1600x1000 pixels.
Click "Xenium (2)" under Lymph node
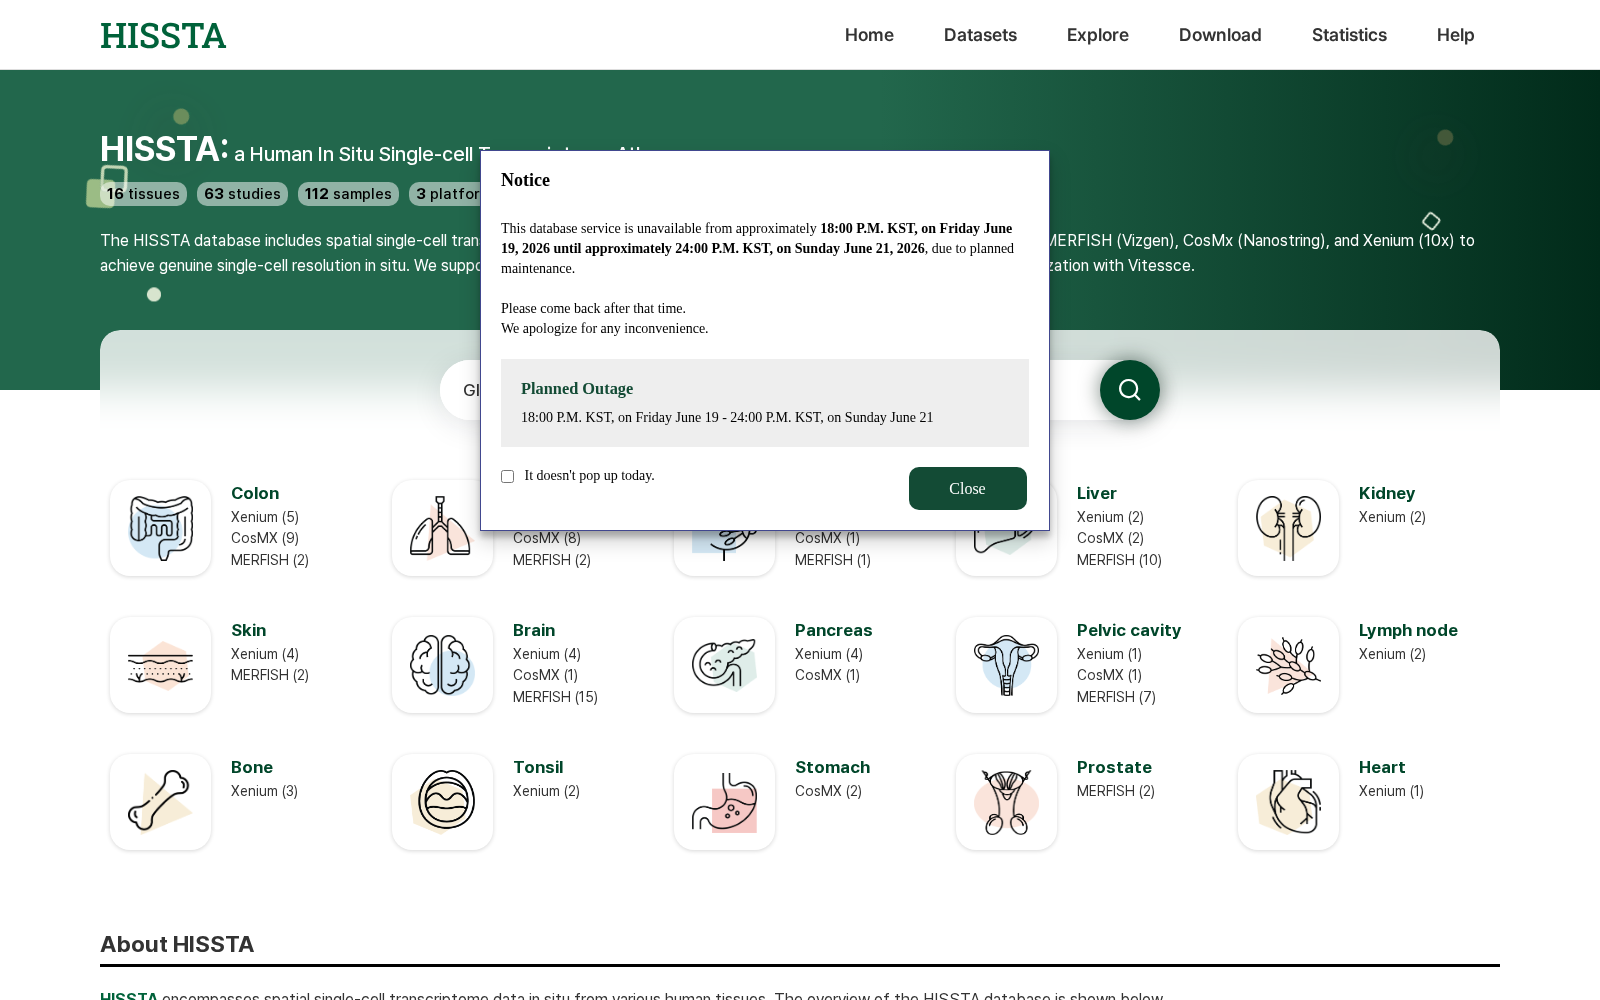(x=1393, y=654)
